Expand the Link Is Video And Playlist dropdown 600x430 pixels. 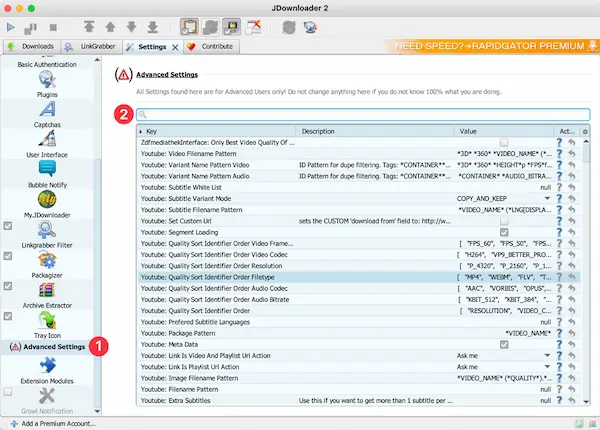[x=547, y=355]
